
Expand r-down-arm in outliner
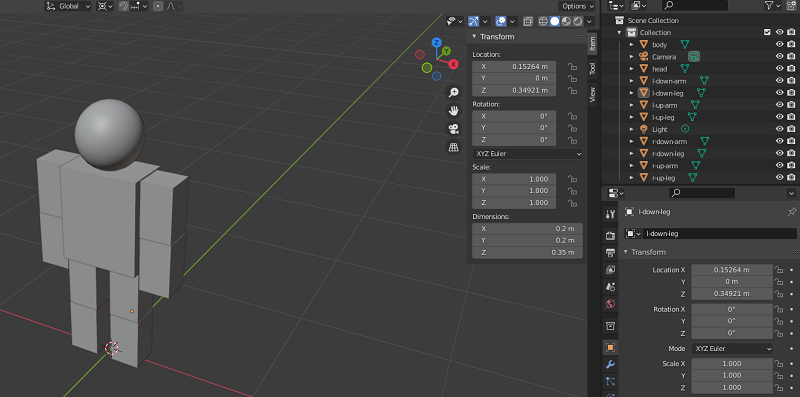point(632,141)
